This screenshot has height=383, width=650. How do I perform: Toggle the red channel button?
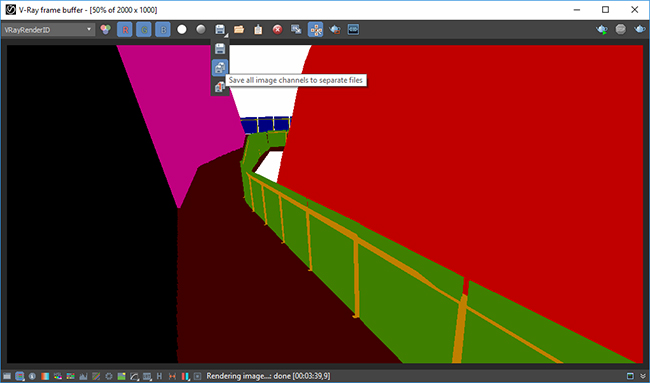pyautogui.click(x=125, y=29)
